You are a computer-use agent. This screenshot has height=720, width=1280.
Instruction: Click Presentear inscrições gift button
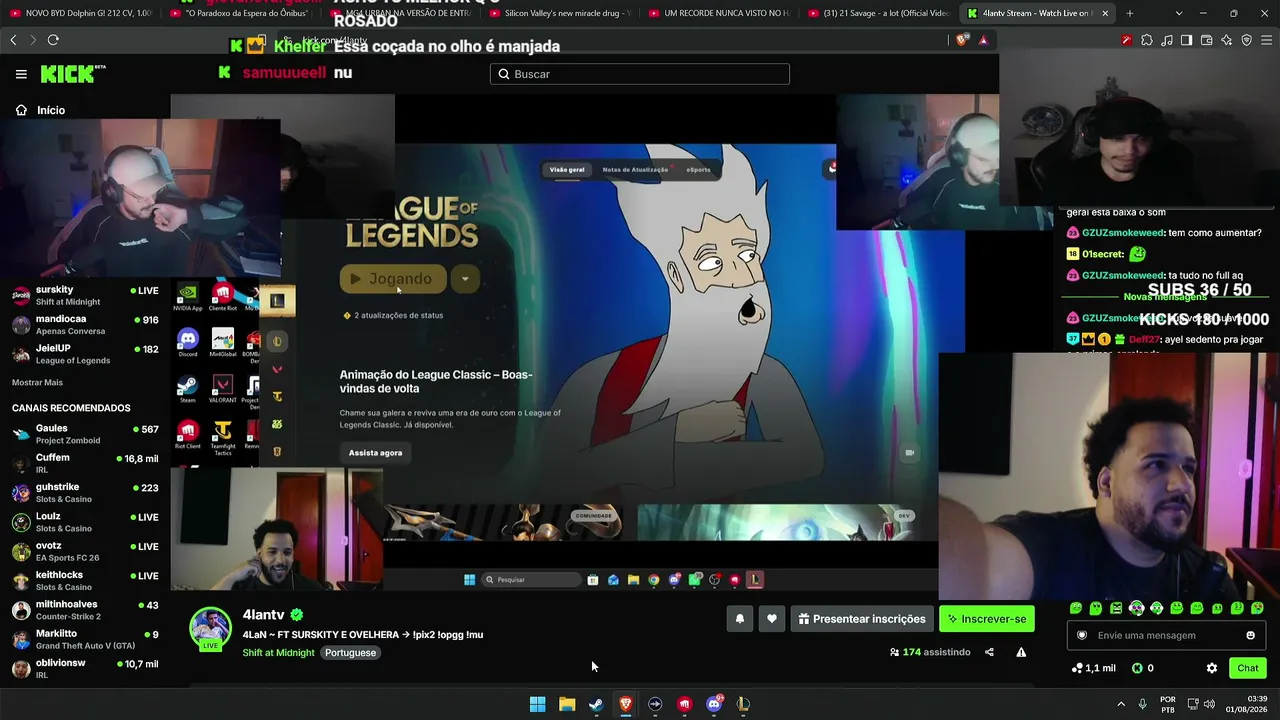point(862,619)
